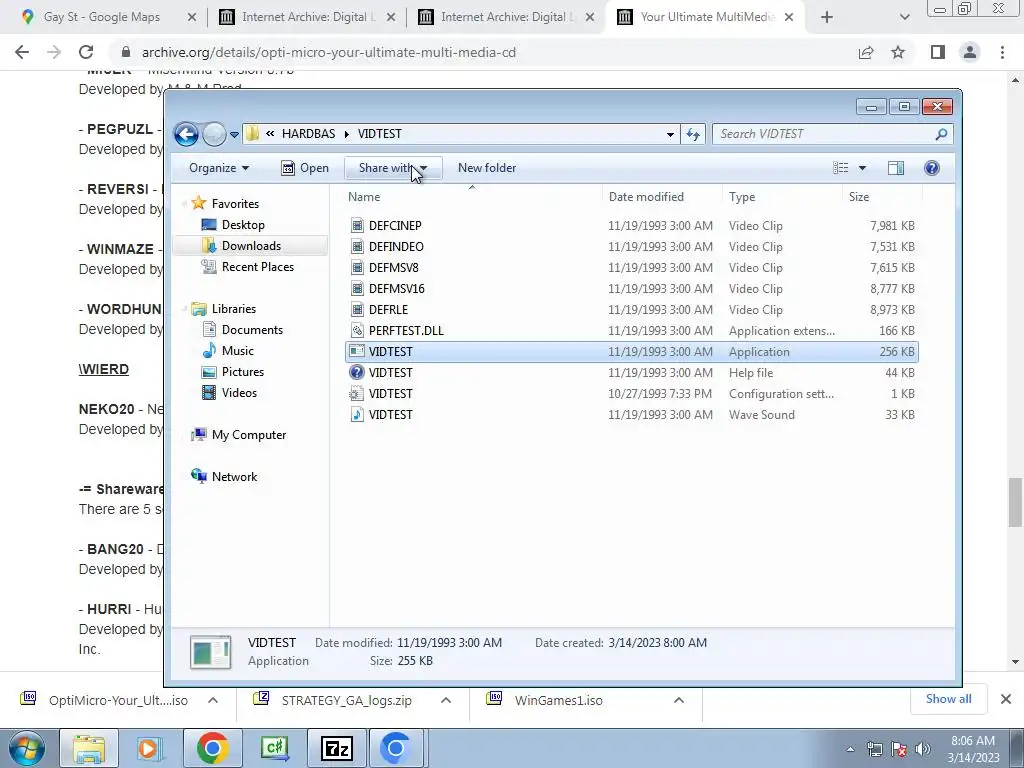Image resolution: width=1024 pixels, height=768 pixels.
Task: Sort by Date modified column header
Action: tap(646, 197)
